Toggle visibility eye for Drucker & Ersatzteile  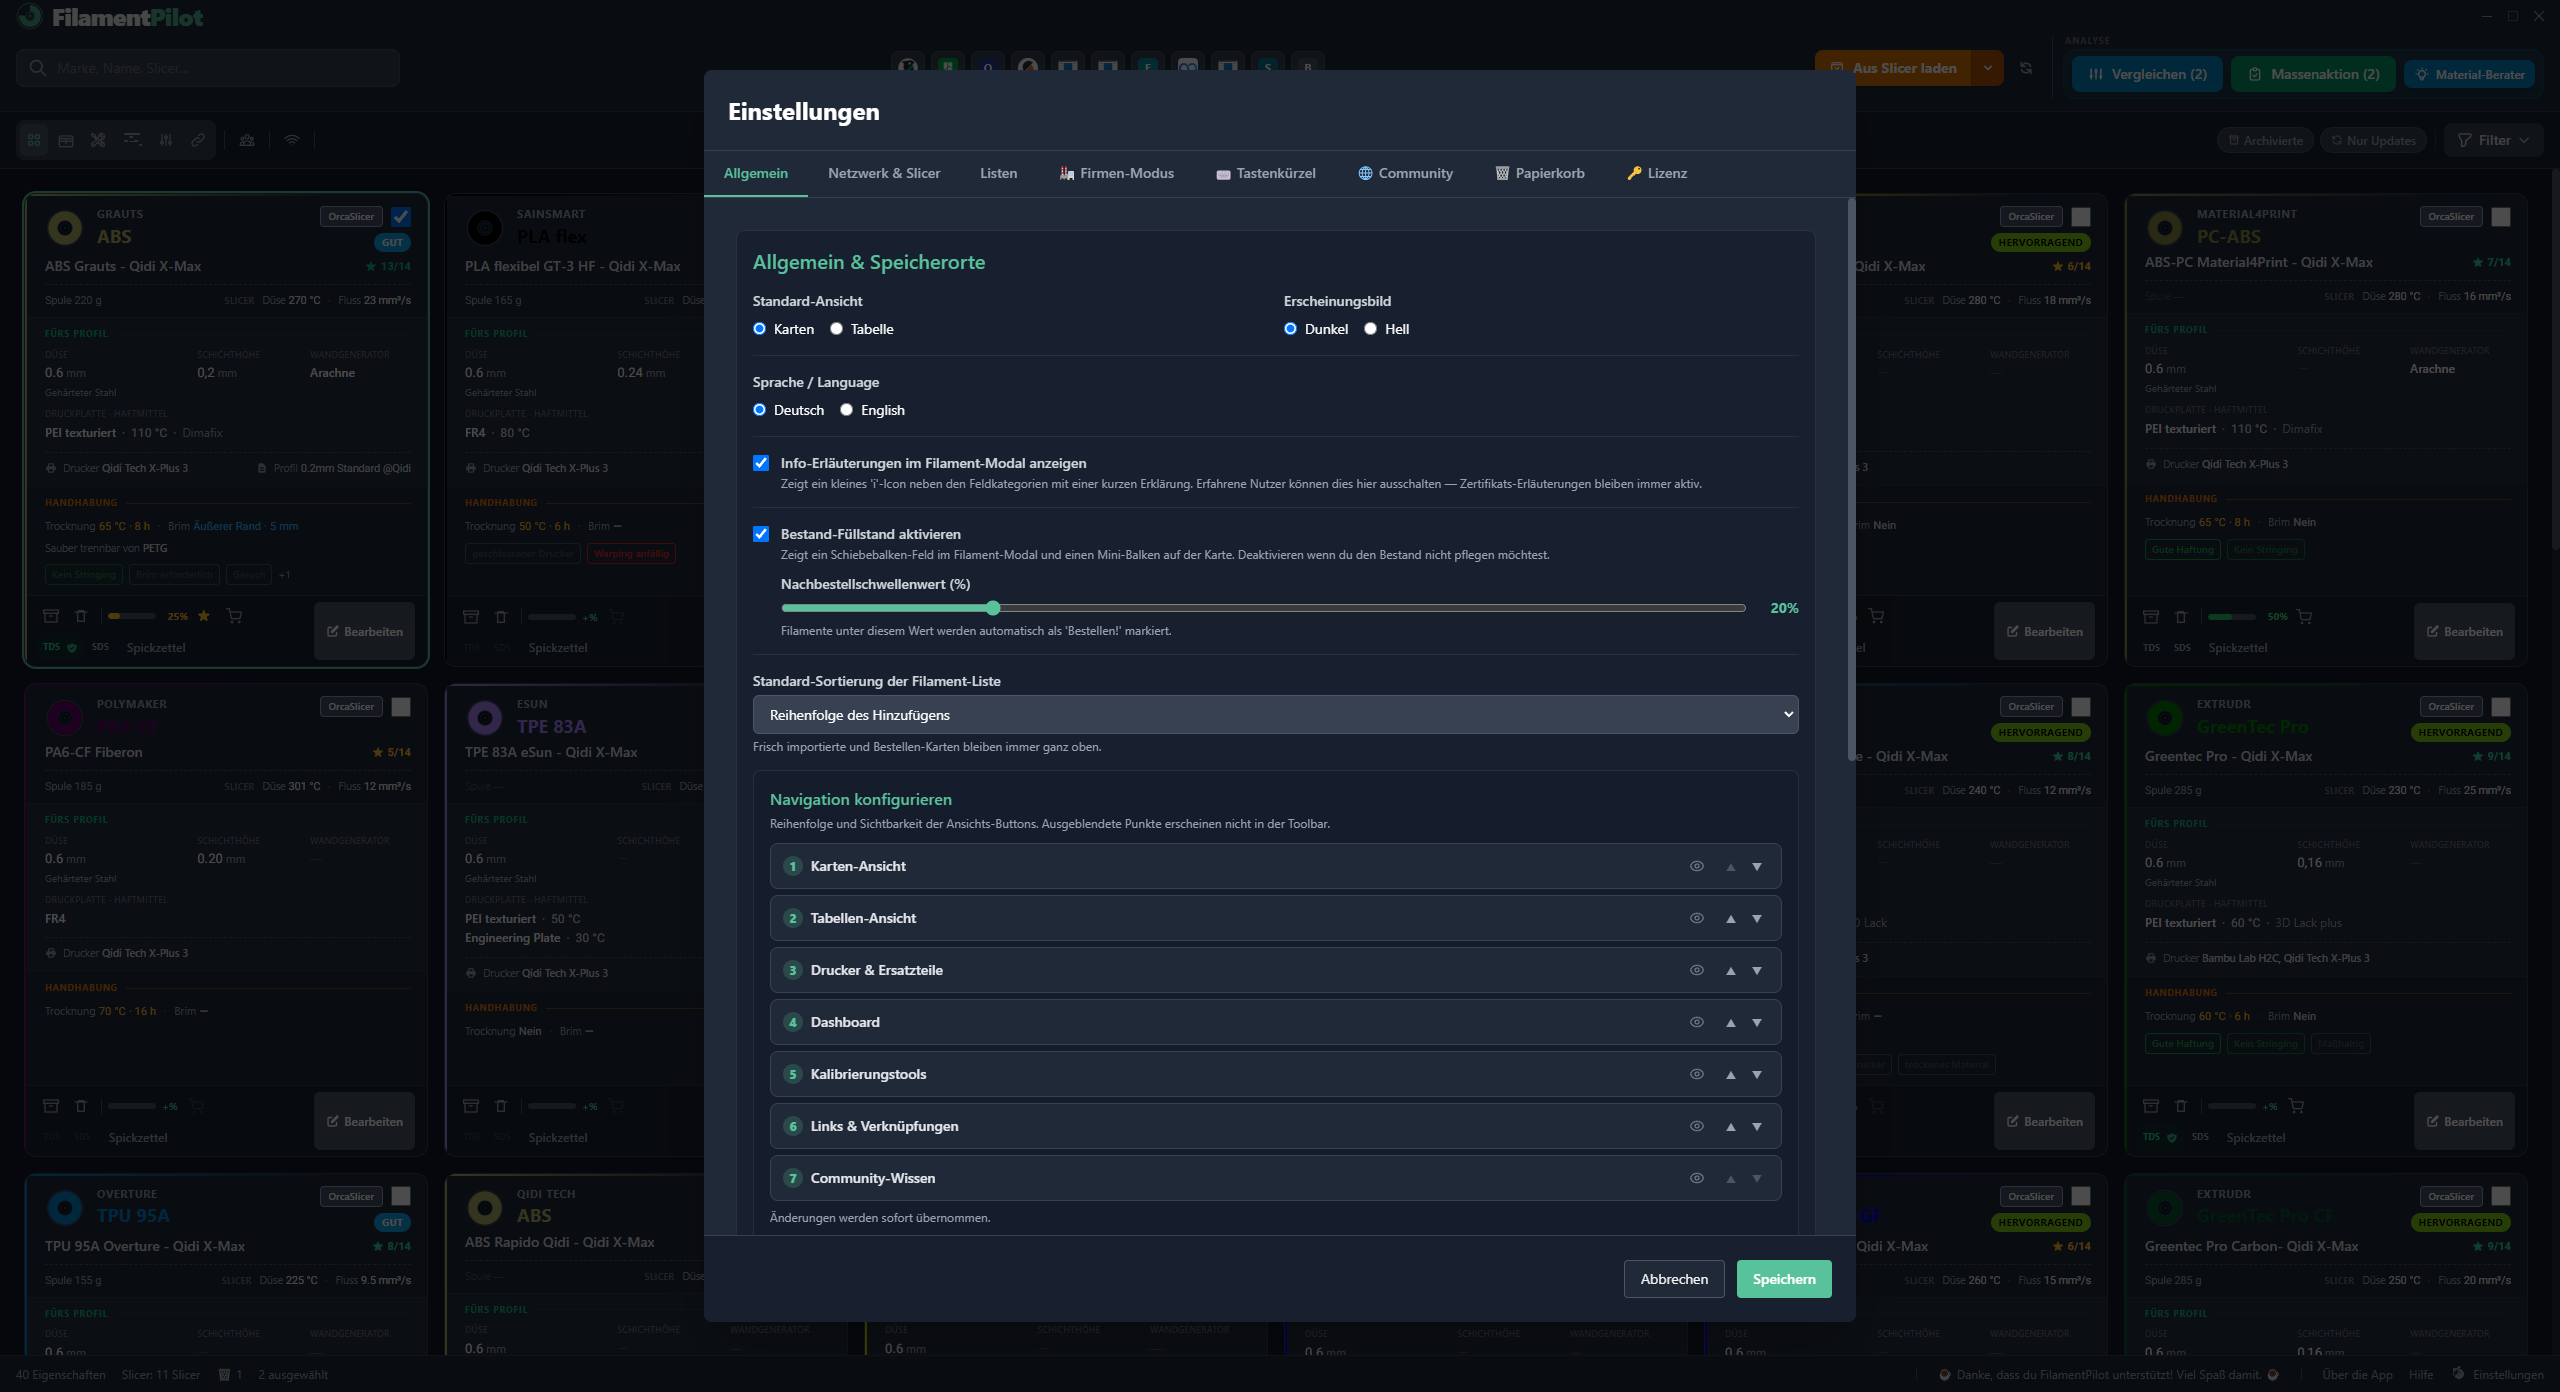[x=1697, y=970]
